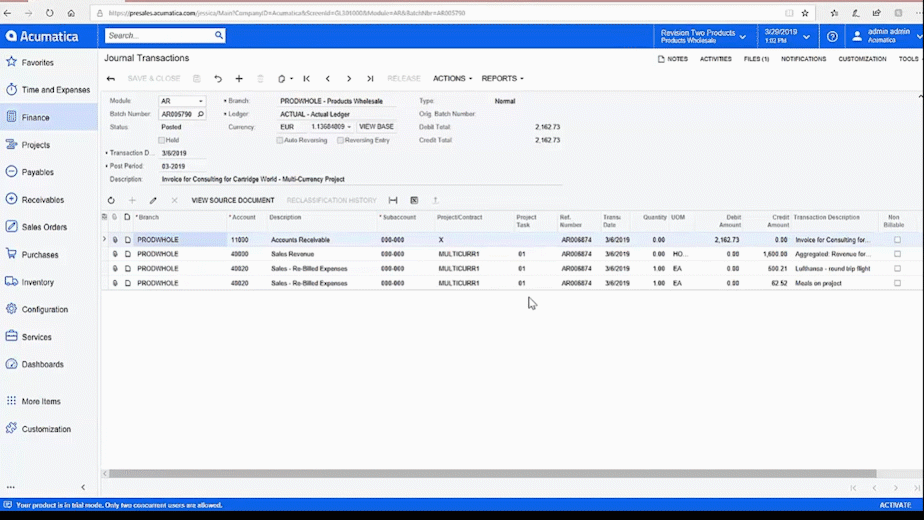Toggle Non Billable for Lufthansa flight row
924x520 pixels.
(x=897, y=268)
